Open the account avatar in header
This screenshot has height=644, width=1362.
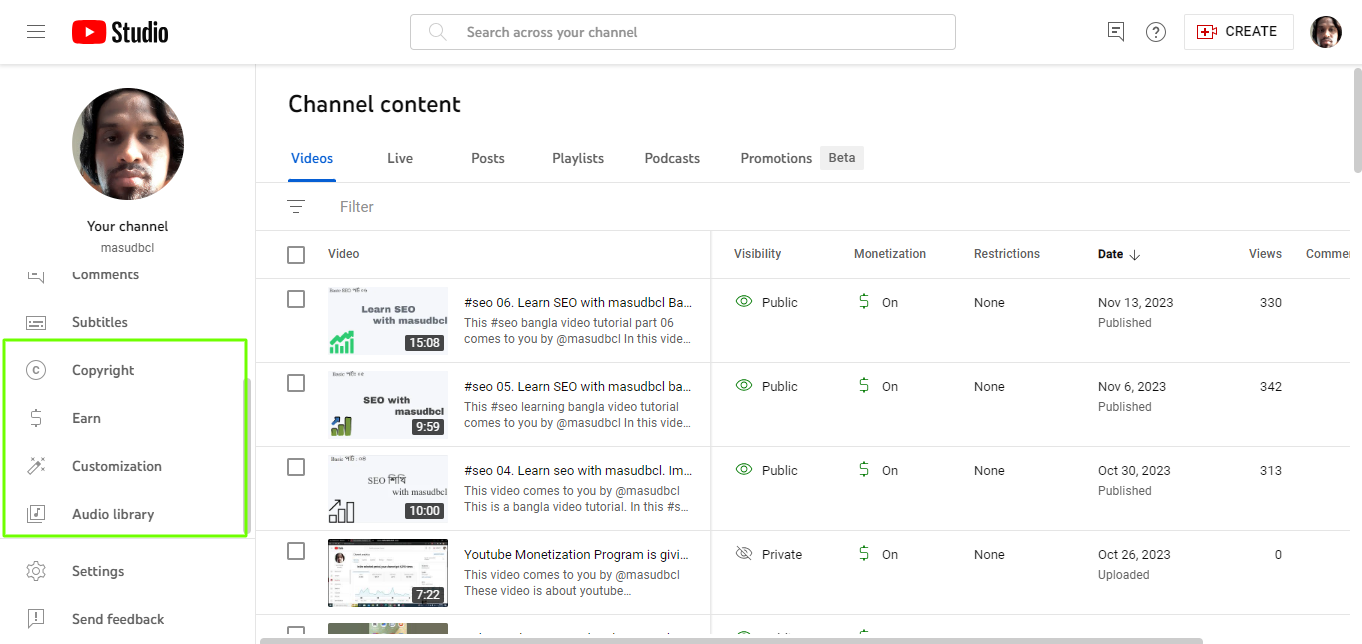pos(1326,32)
